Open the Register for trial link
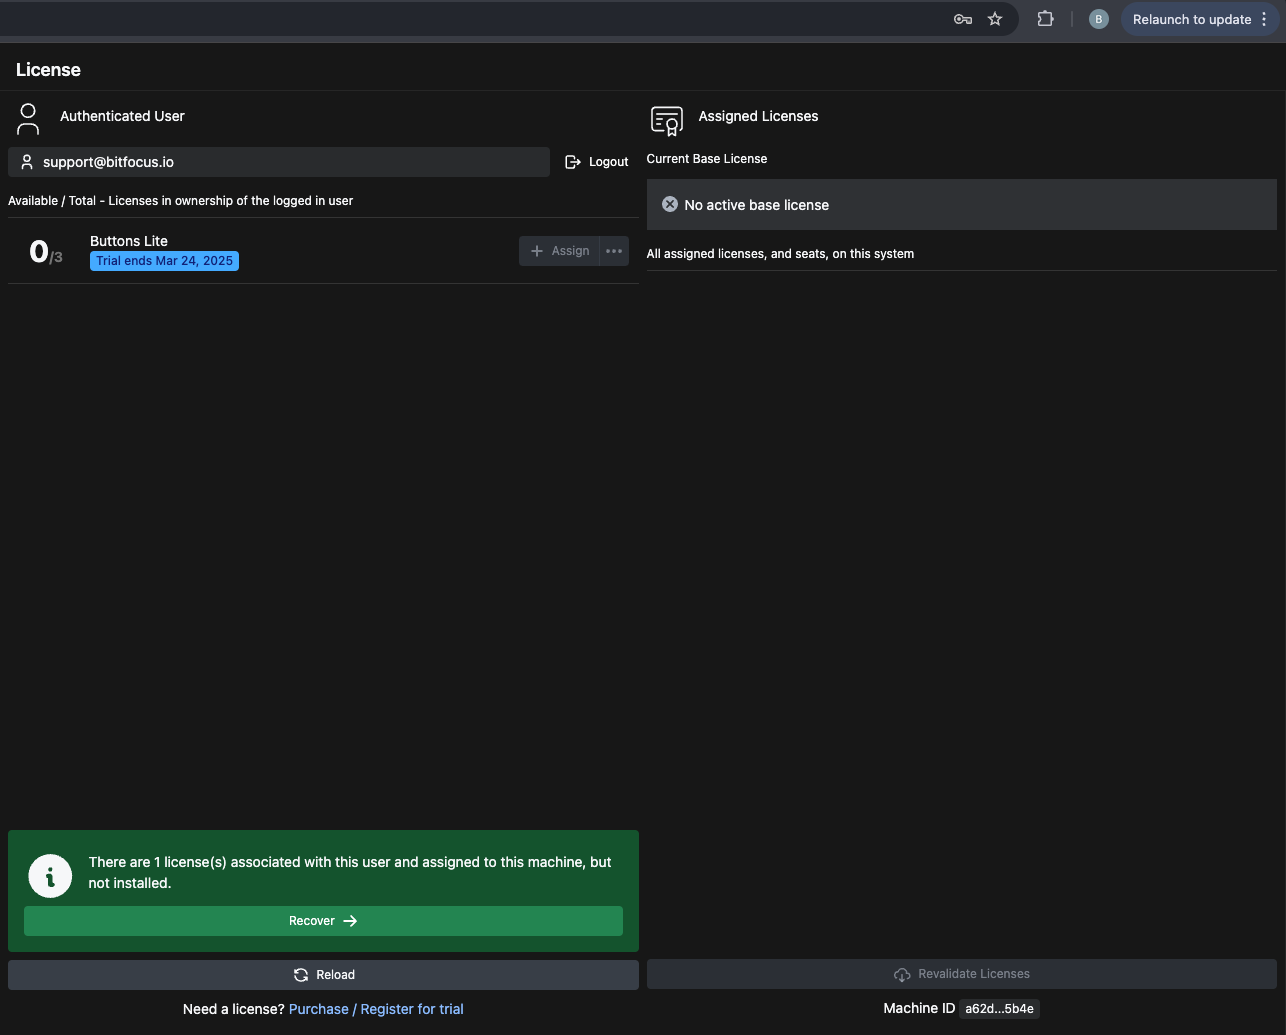This screenshot has width=1286, height=1035. coord(412,1009)
